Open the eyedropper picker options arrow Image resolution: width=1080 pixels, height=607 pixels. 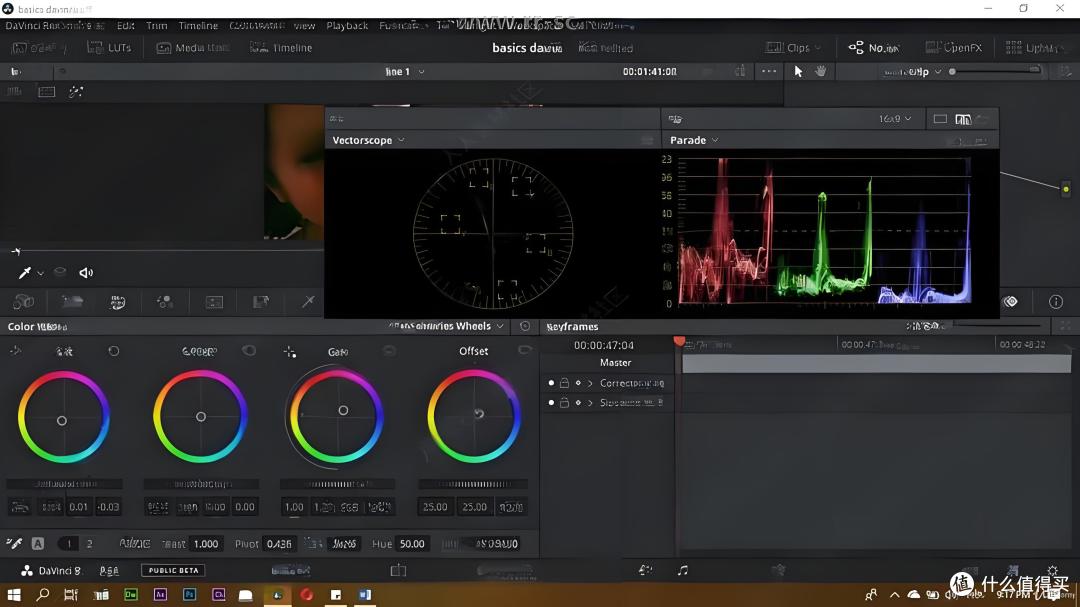41,274
